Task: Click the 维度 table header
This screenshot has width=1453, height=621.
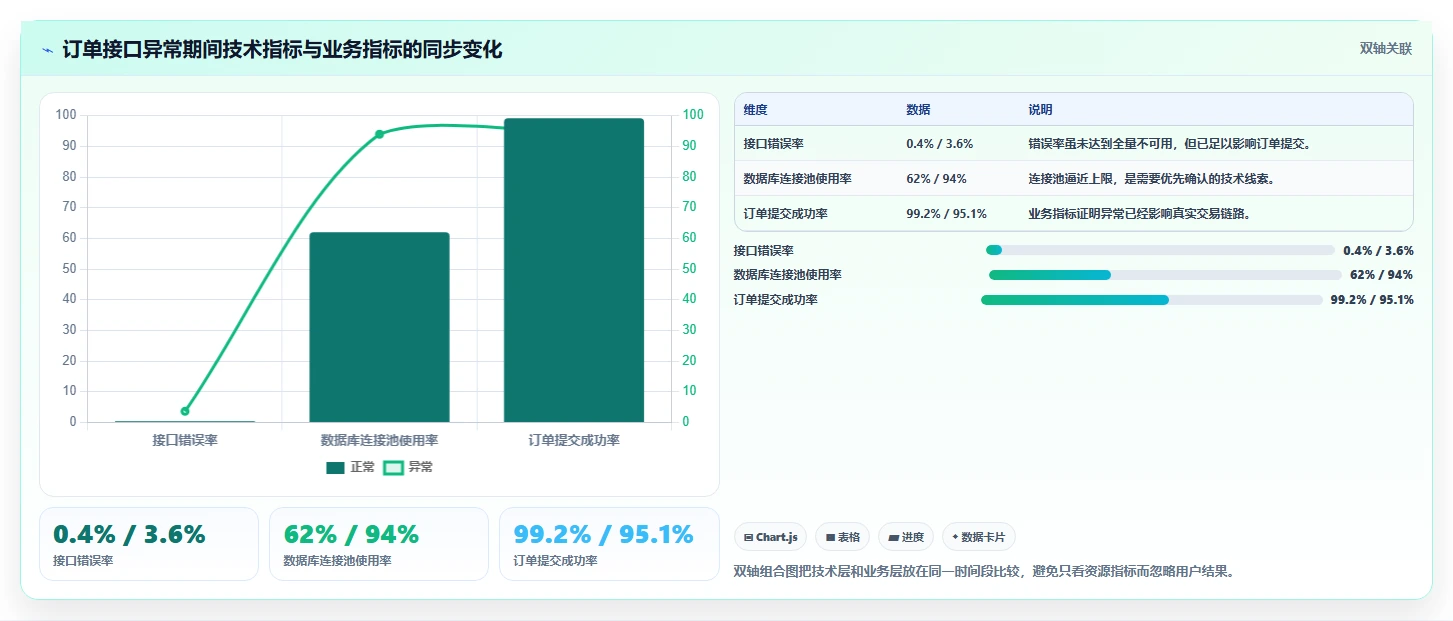Action: [x=756, y=110]
